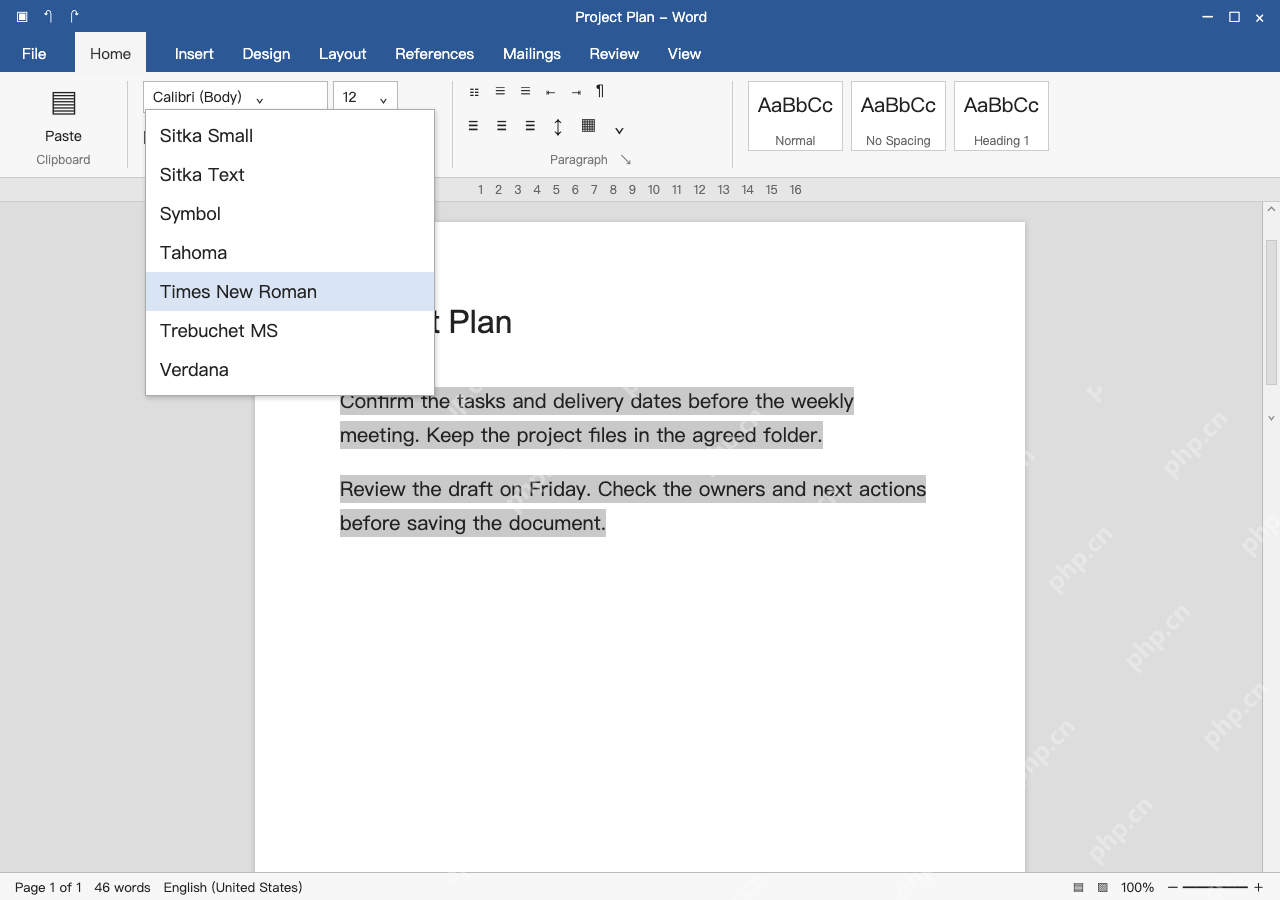Click the line before saving the document
Viewport: 1280px width, 900px height.
point(473,523)
